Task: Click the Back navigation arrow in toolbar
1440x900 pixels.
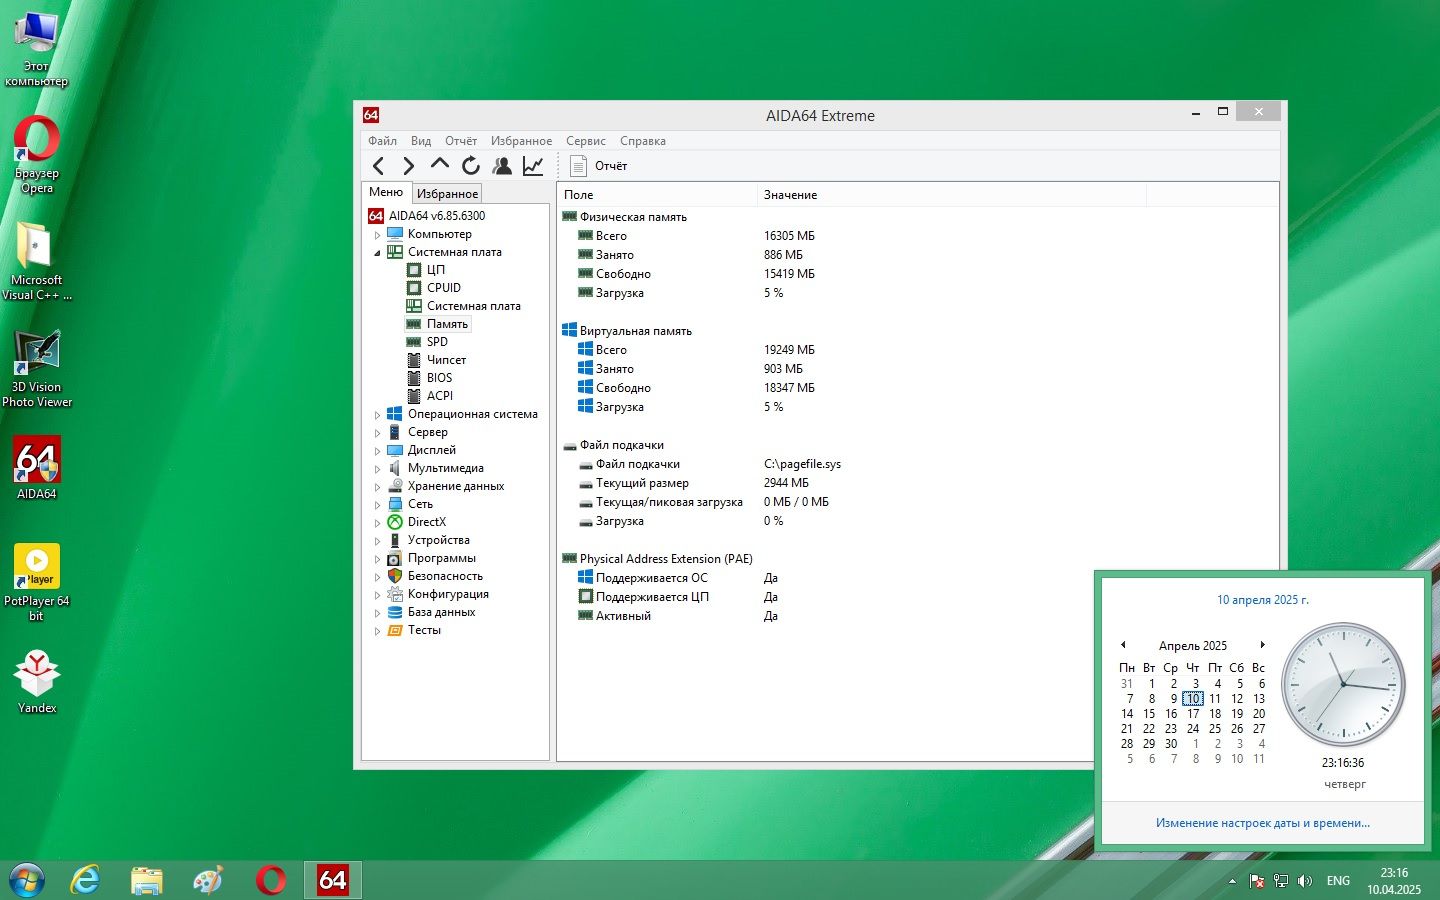Action: [378, 166]
